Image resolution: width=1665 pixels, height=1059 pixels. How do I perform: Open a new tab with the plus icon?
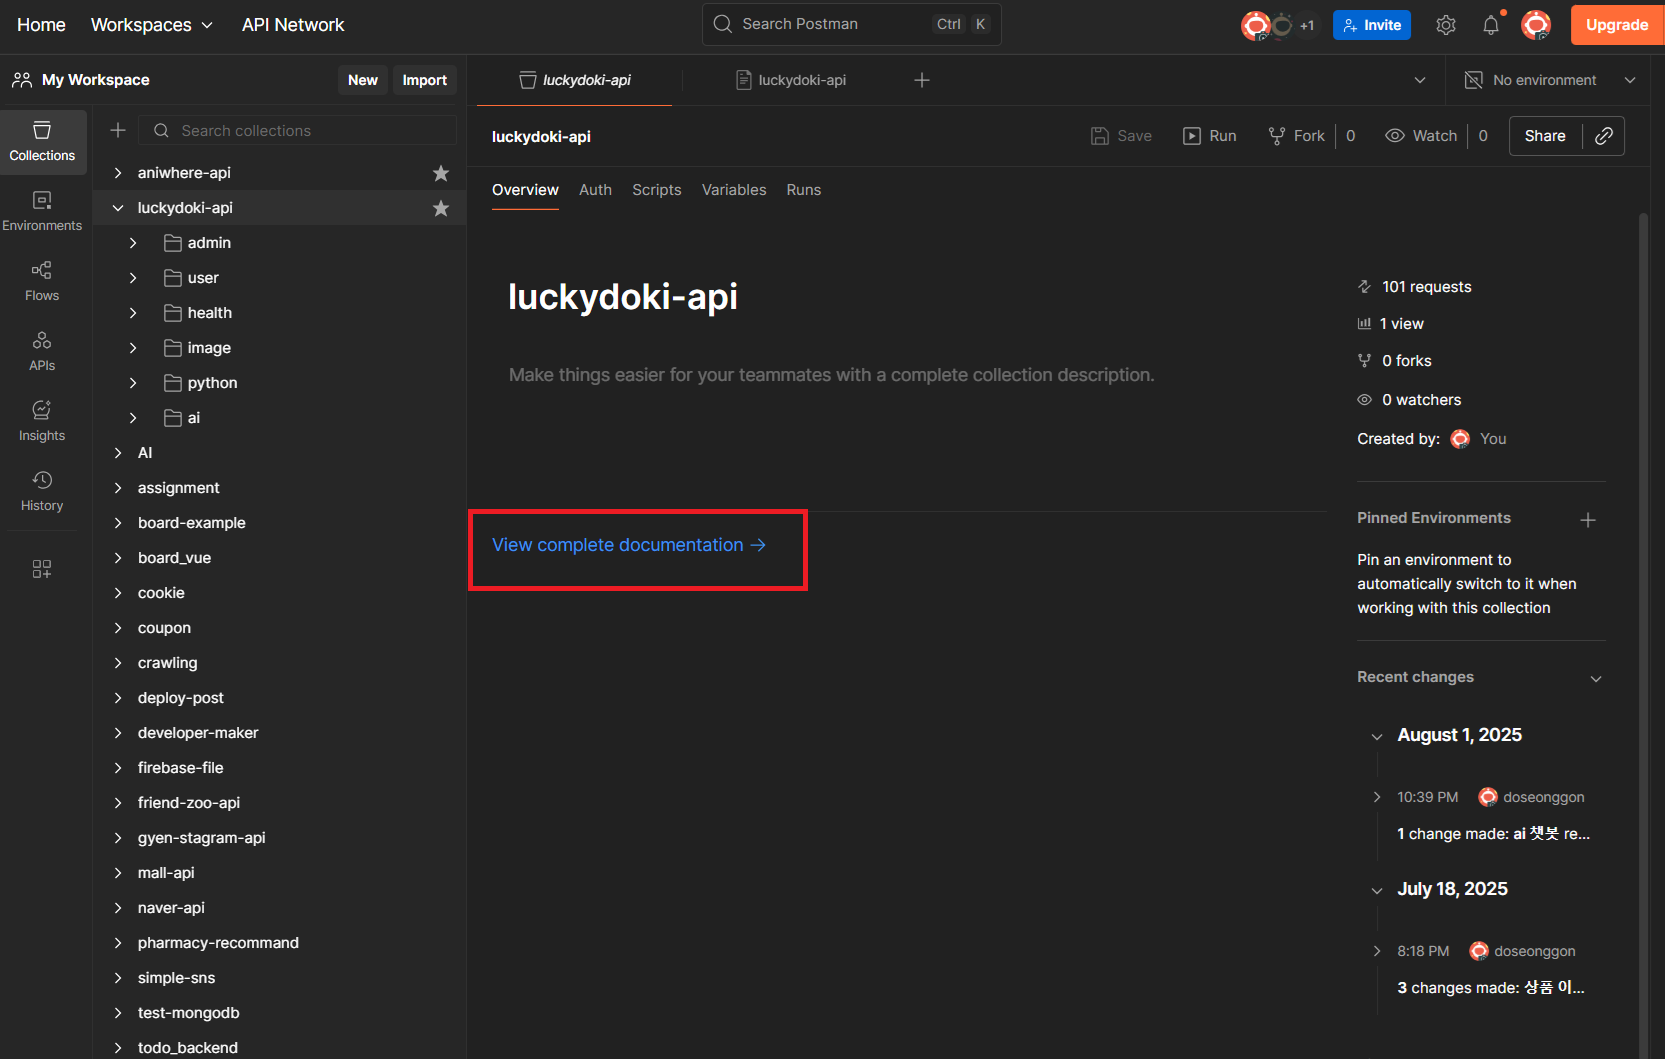pyautogui.click(x=922, y=80)
